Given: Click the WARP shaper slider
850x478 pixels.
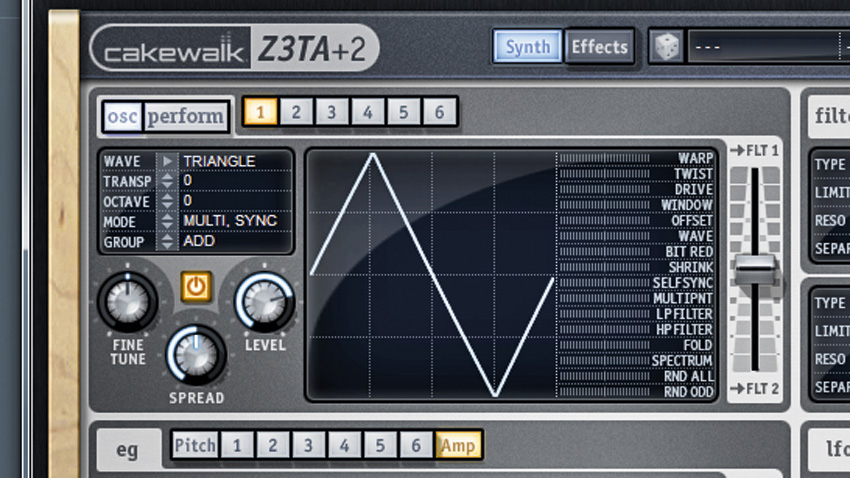Looking at the screenshot, I should [604, 158].
